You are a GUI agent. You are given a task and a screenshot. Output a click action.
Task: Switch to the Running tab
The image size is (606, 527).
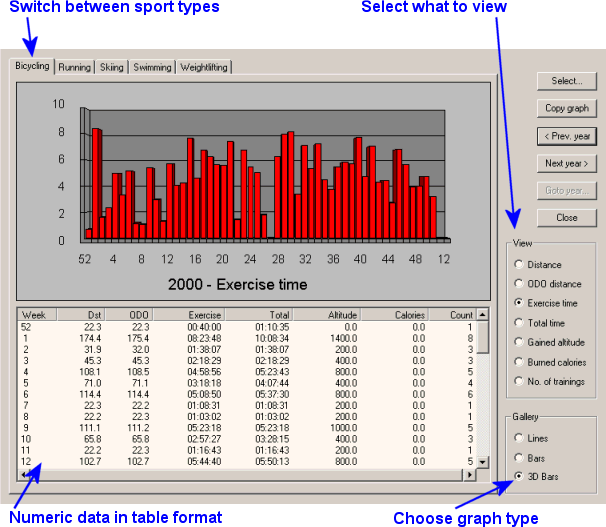tap(74, 68)
